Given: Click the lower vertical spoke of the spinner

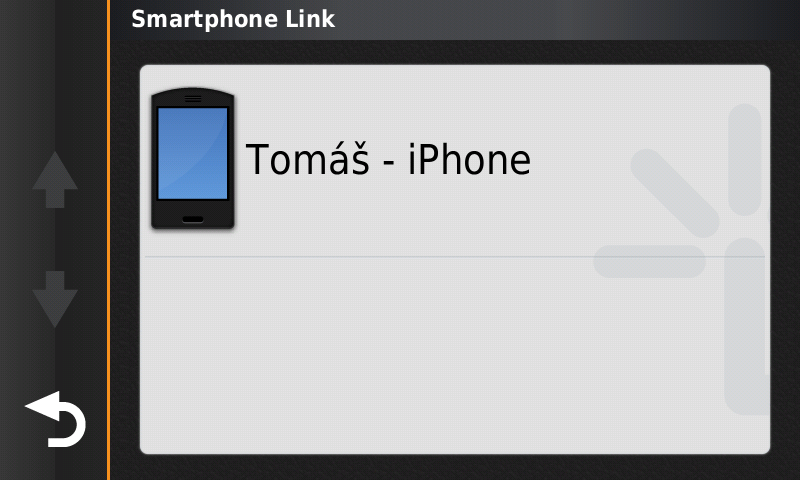Looking at the screenshot, I should pos(746,326).
